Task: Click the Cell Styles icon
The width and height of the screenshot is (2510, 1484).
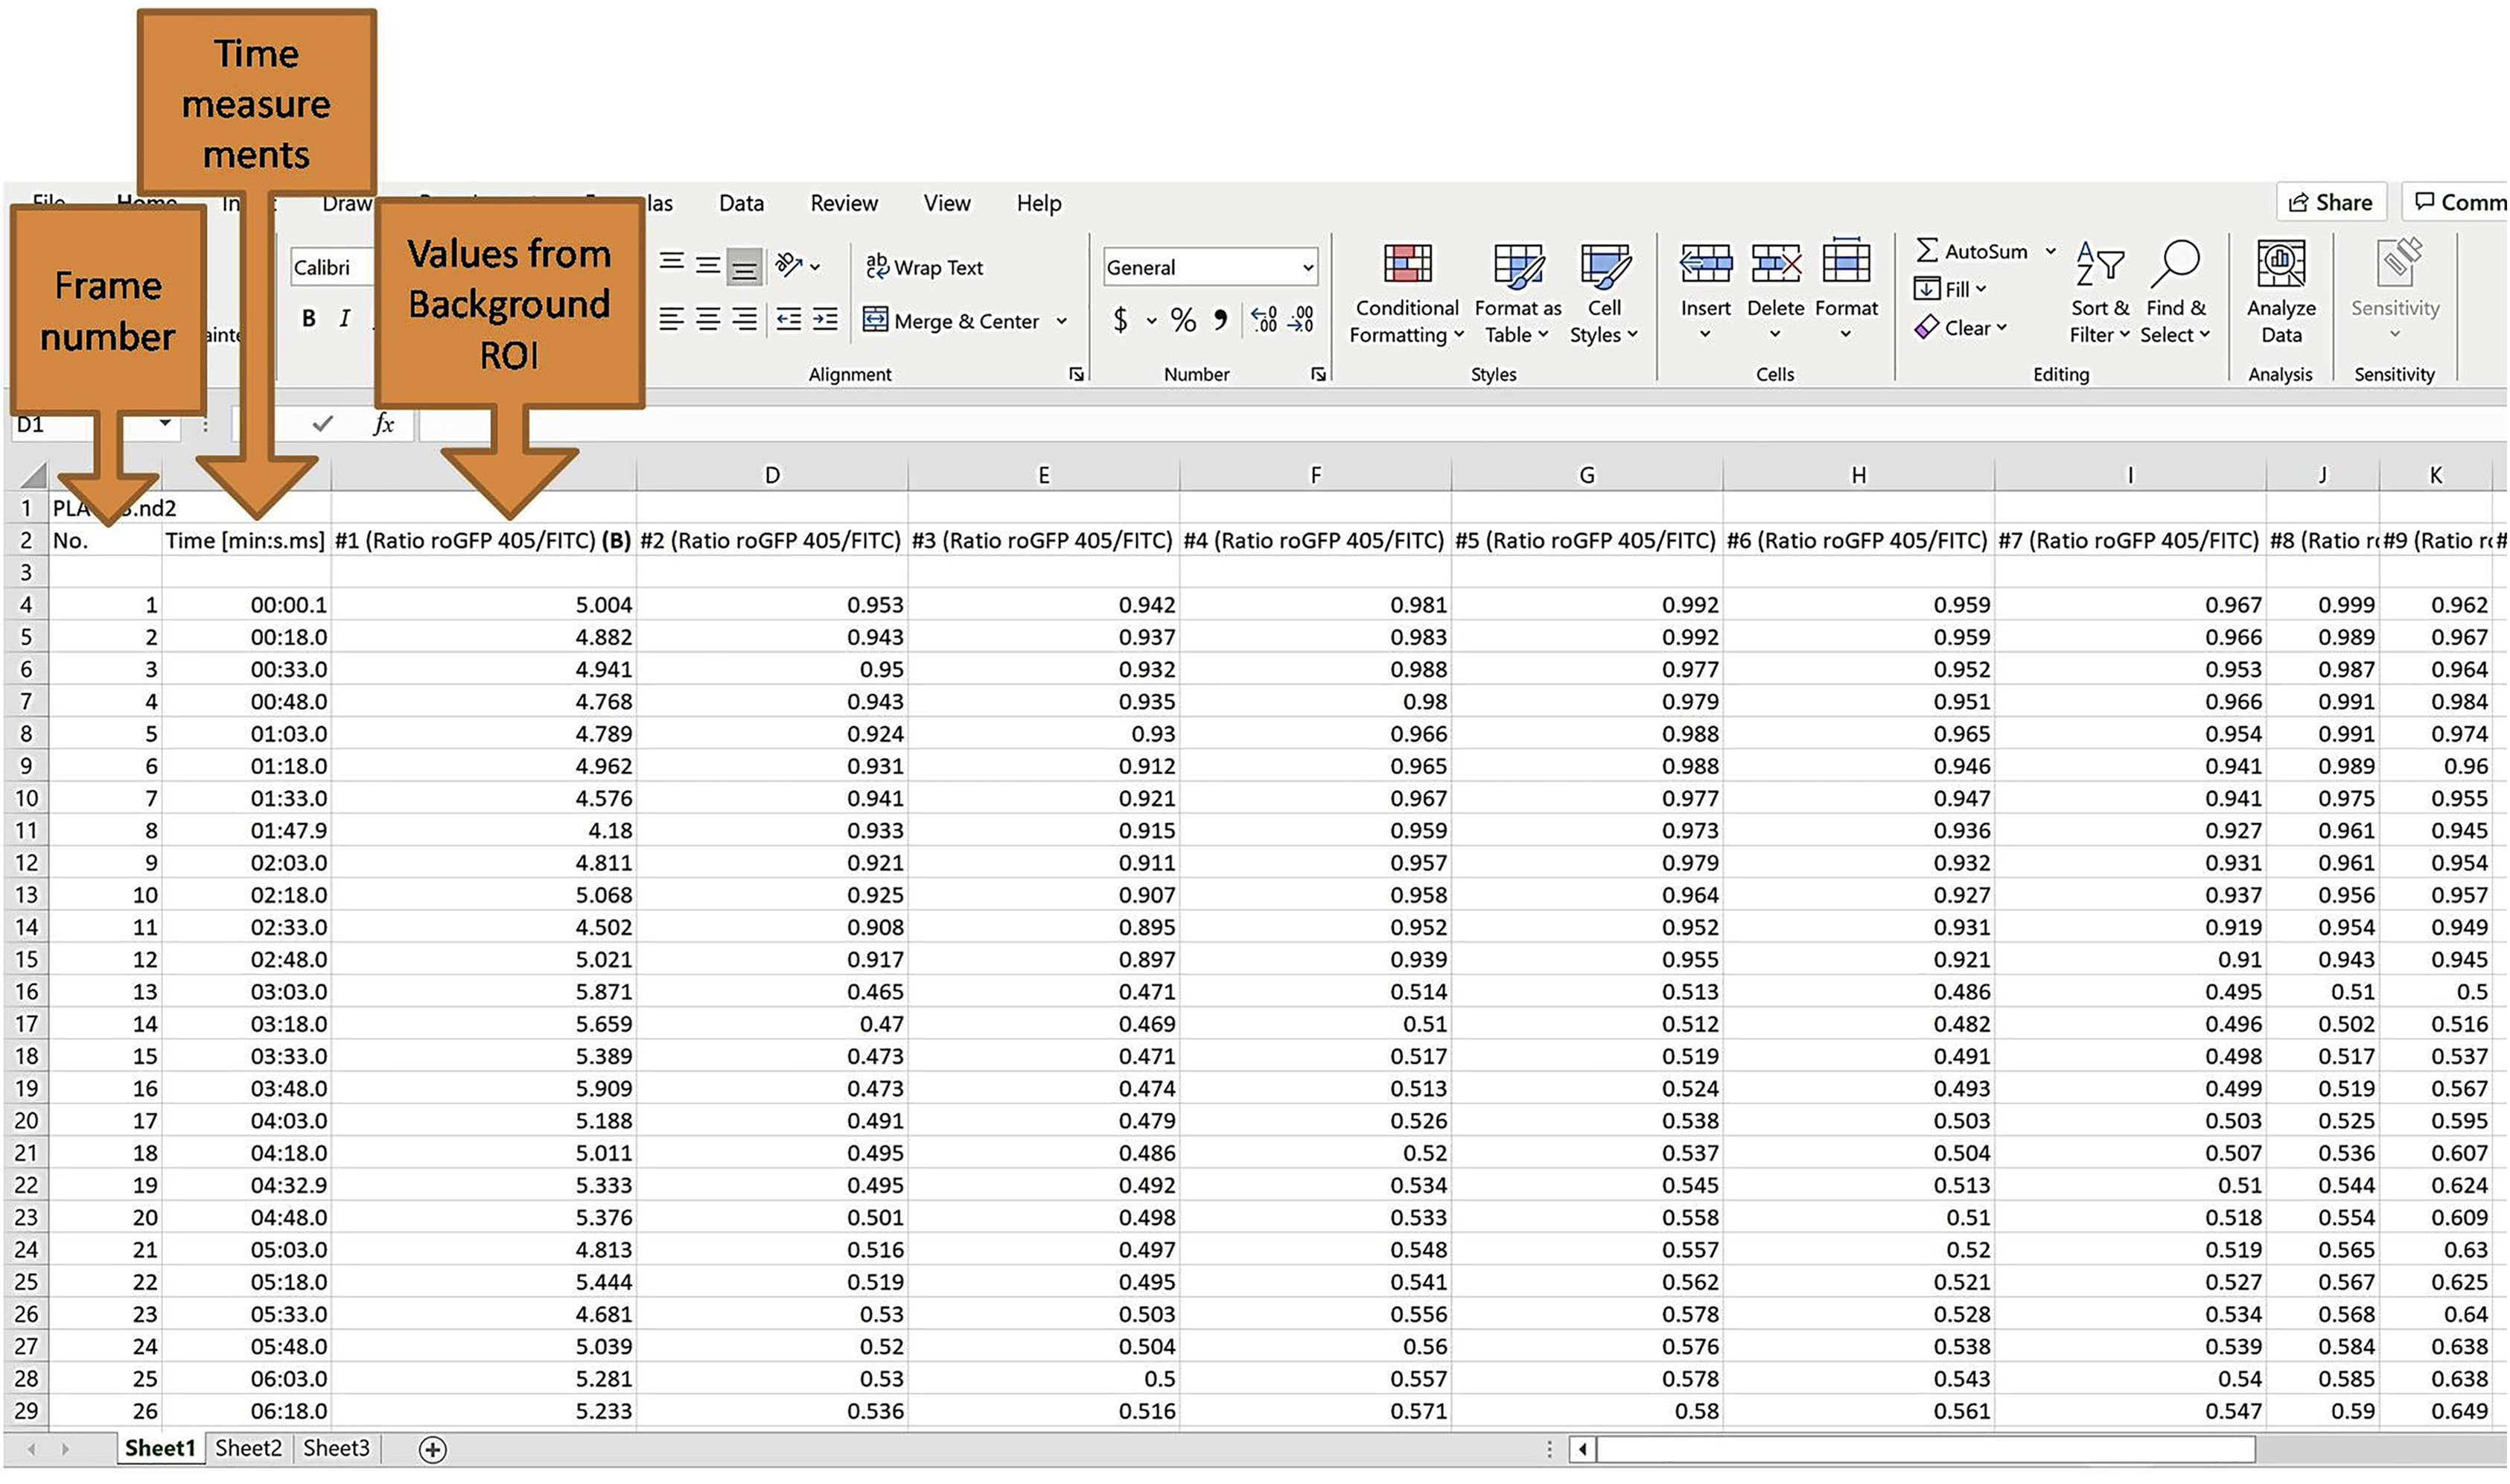Action: coord(1604,266)
